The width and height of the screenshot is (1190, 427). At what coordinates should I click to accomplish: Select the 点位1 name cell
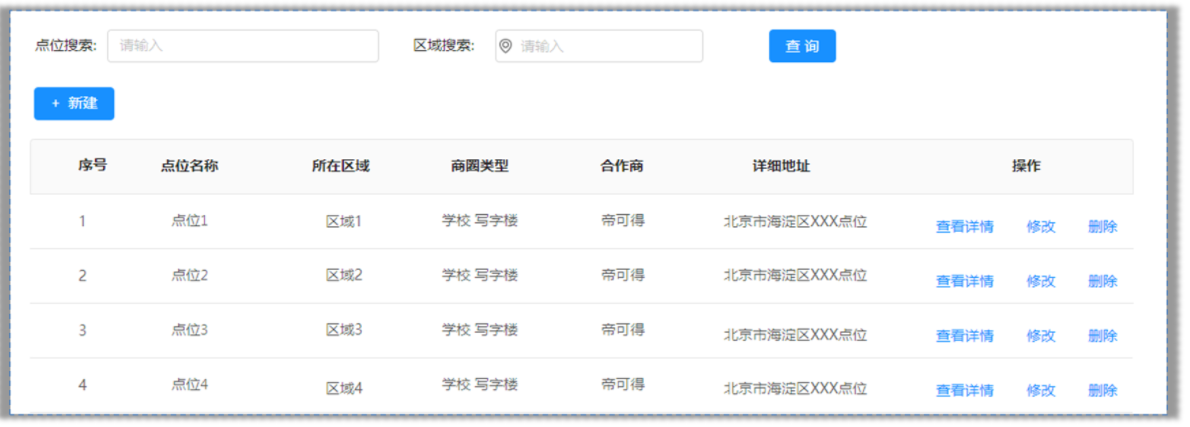coord(190,221)
